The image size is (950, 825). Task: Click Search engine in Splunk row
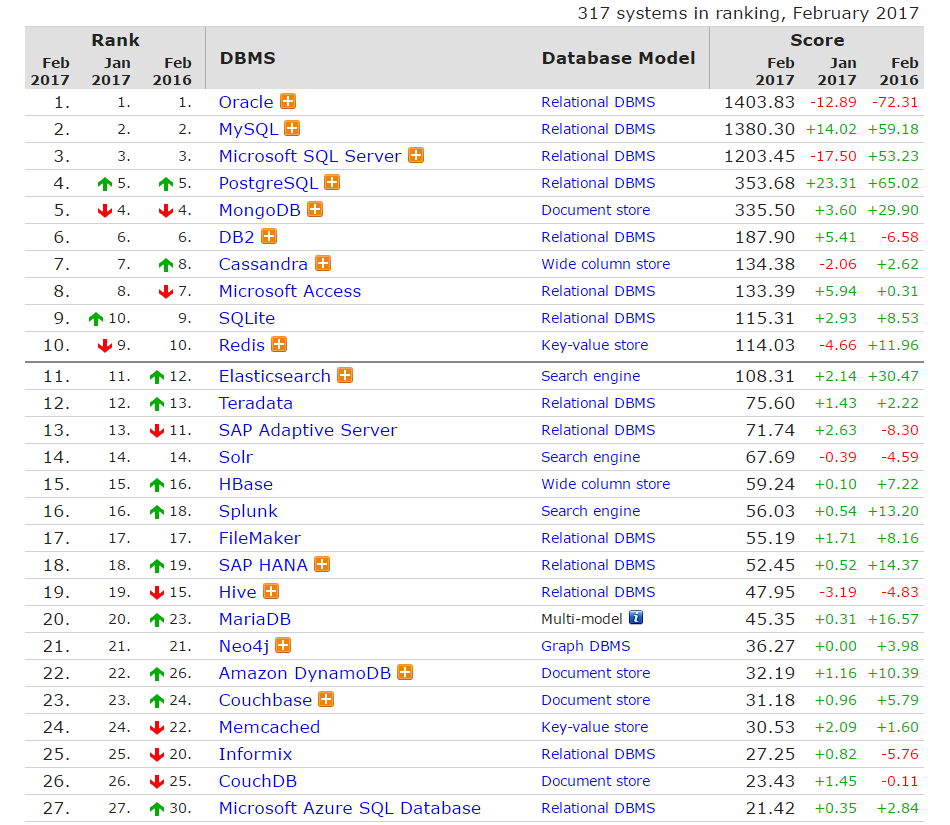[x=591, y=511]
